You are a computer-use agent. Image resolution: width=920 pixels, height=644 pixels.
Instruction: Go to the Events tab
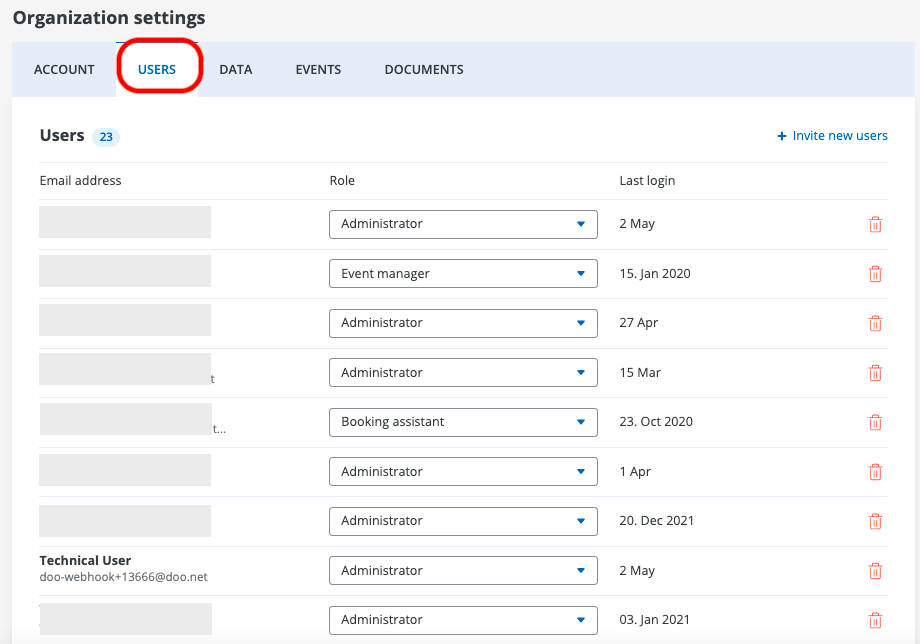coord(318,70)
